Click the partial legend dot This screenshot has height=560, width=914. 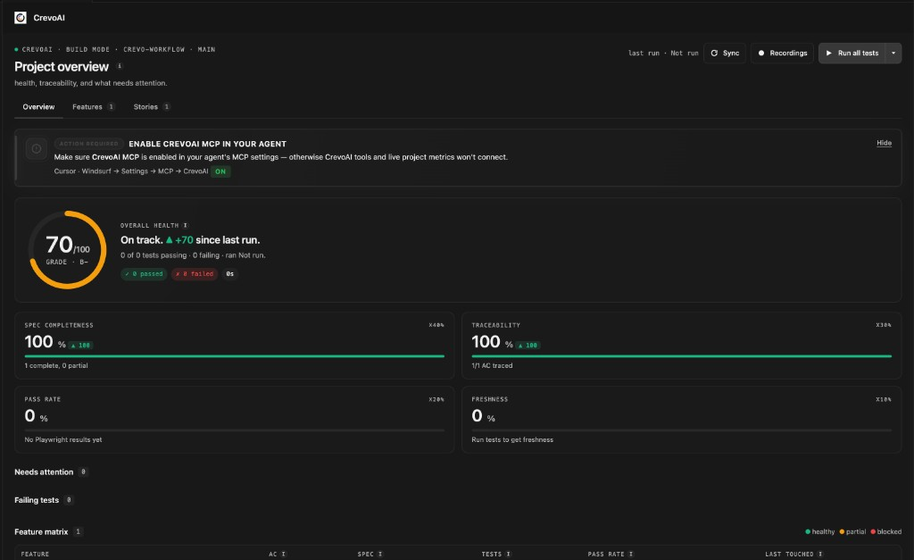(842, 531)
